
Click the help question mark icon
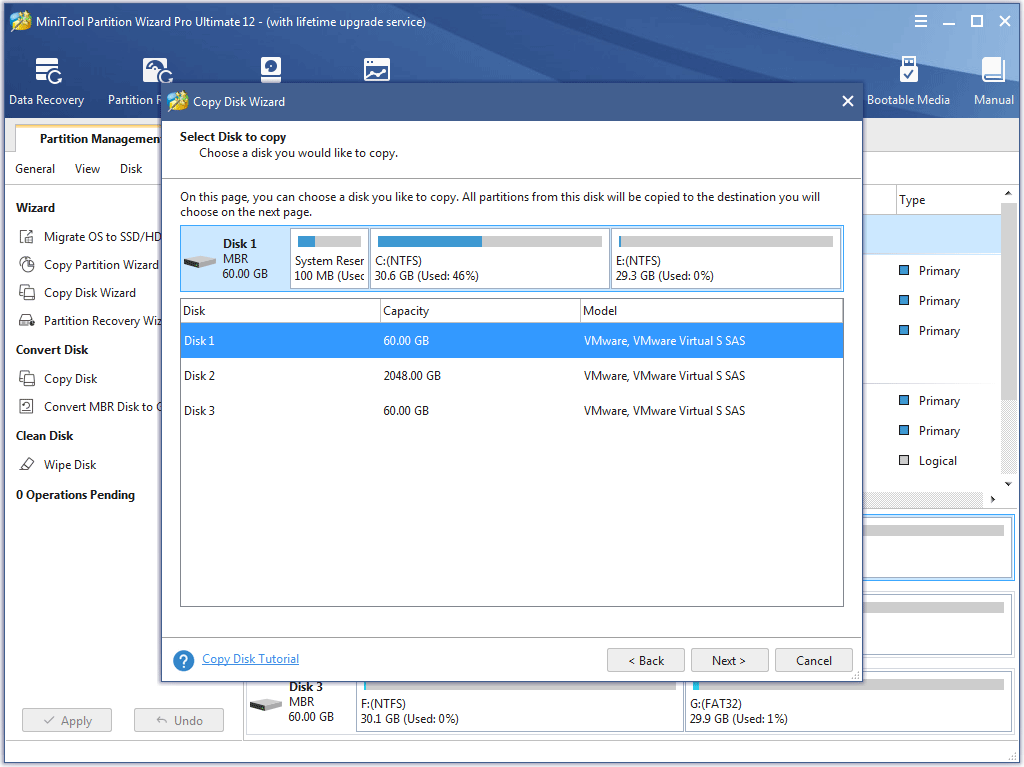coord(183,660)
